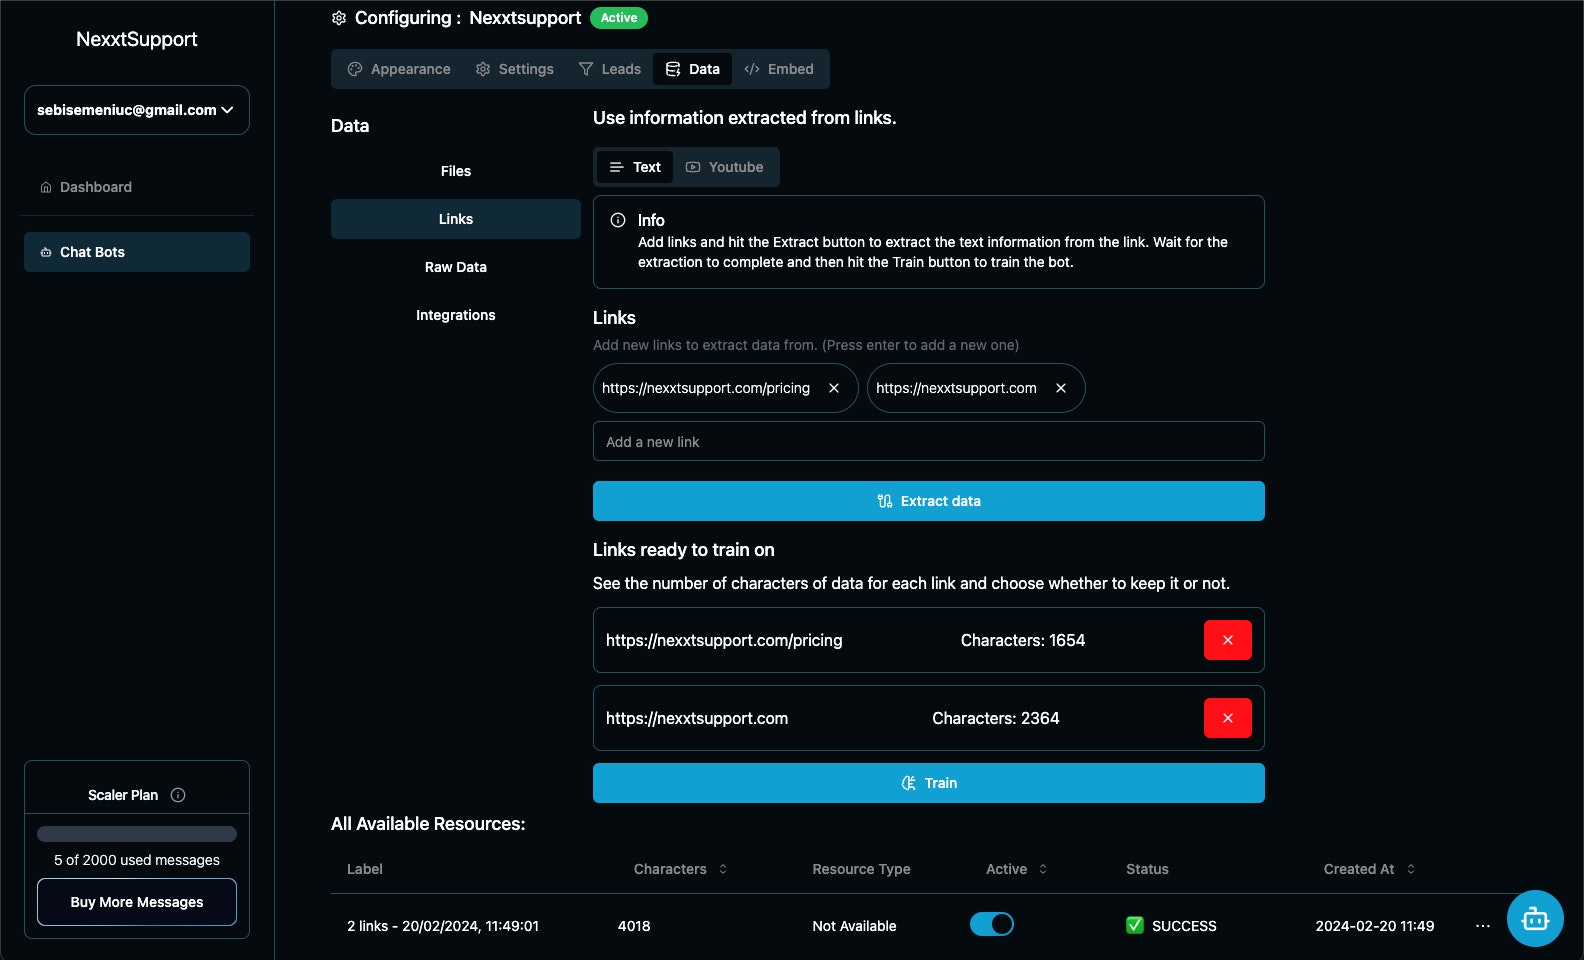Open the Embed tab
The image size is (1584, 960).
click(x=779, y=69)
